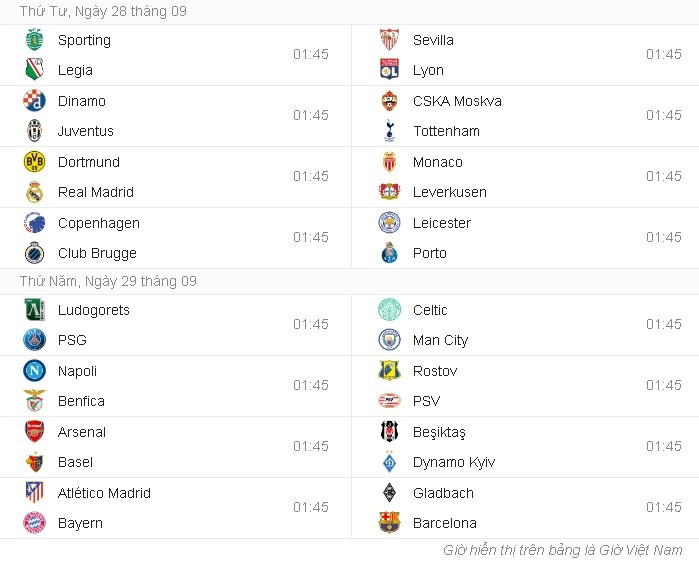Click the Thứ Tư, Ngày 28 tháng 09 header
Screen dimensions: 699x565
tap(103, 11)
